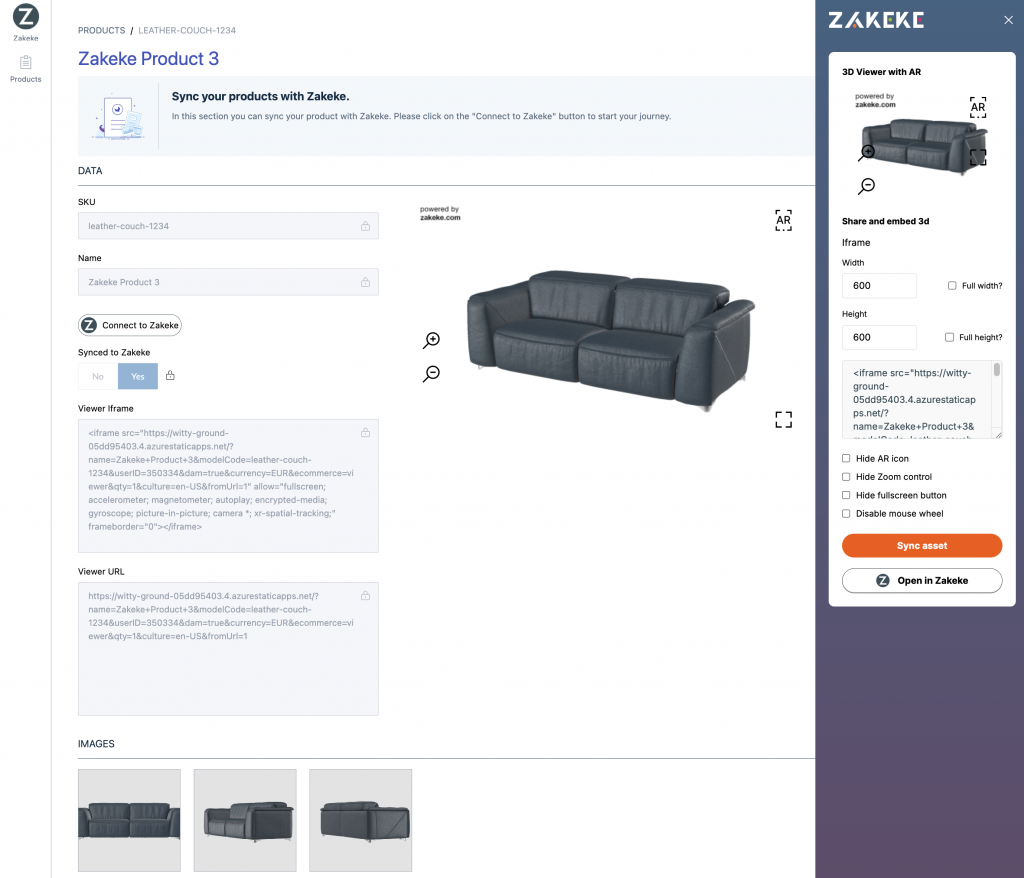The image size is (1024, 878).
Task: Enable the Full height checkbox
Action: 950,337
